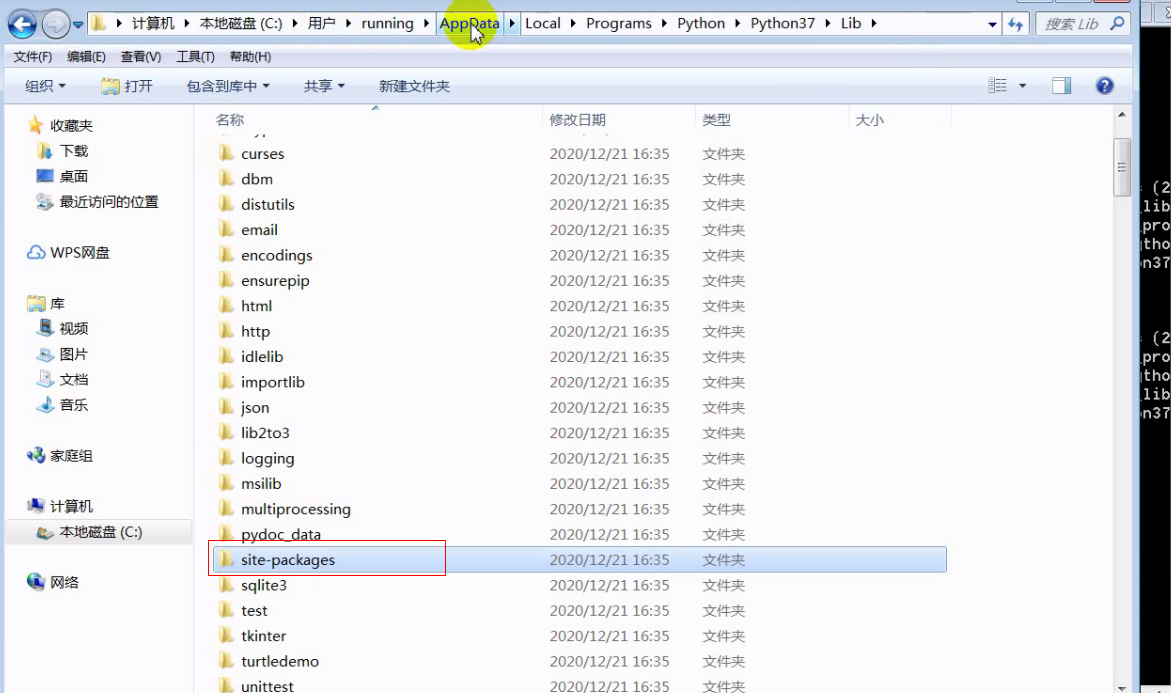Screen dimensions: 1171x693
Task: Click the file list scroll up arrow
Action: click(1122, 115)
